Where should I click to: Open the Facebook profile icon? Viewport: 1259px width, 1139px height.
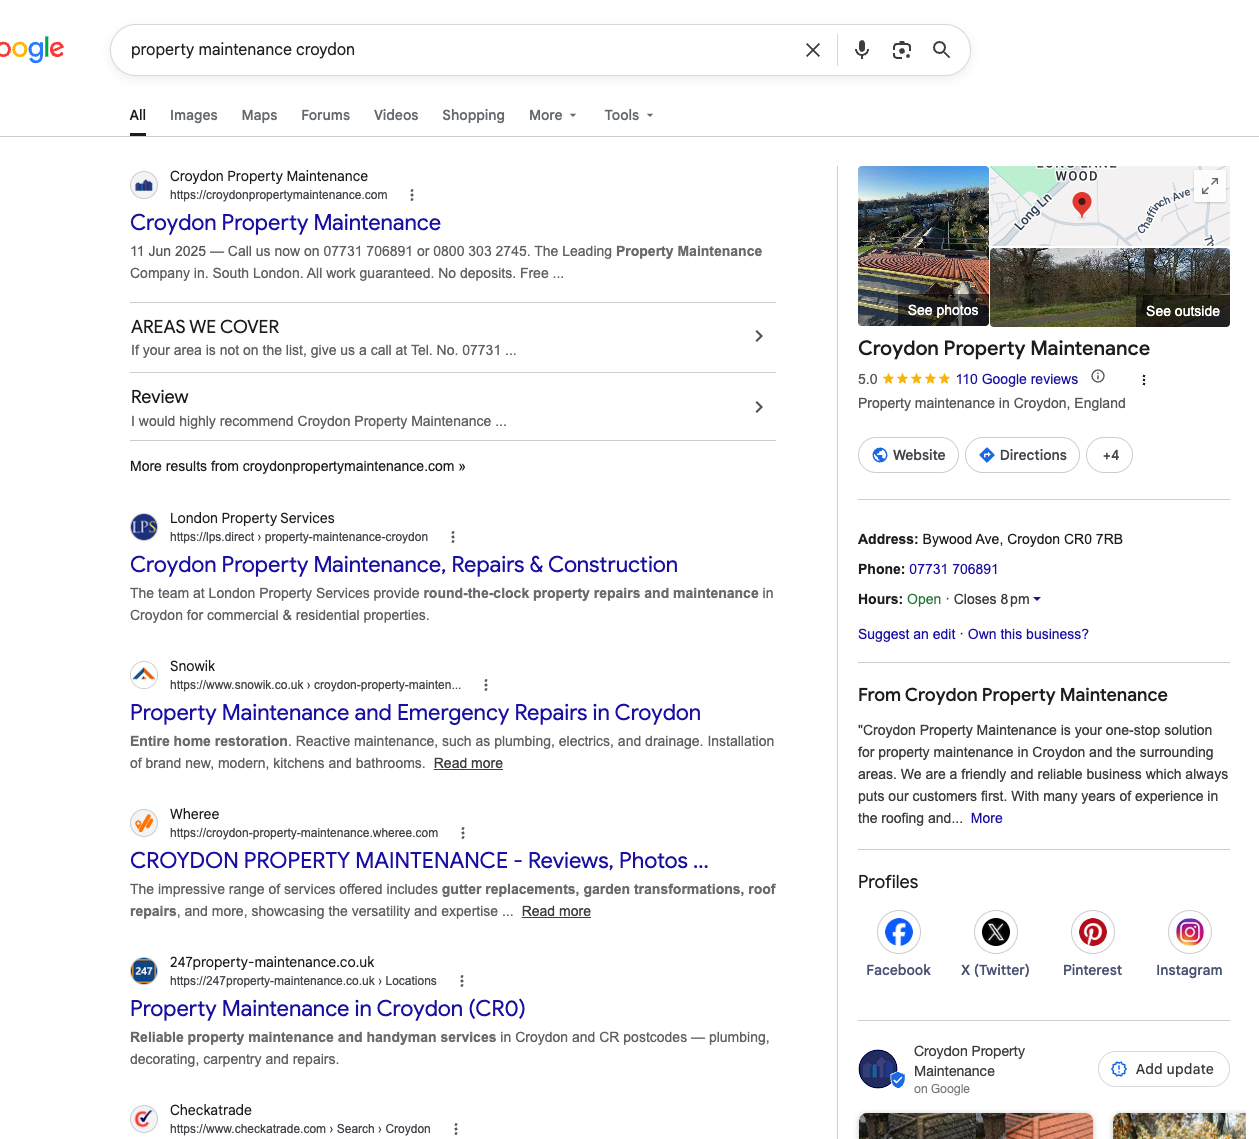point(898,933)
